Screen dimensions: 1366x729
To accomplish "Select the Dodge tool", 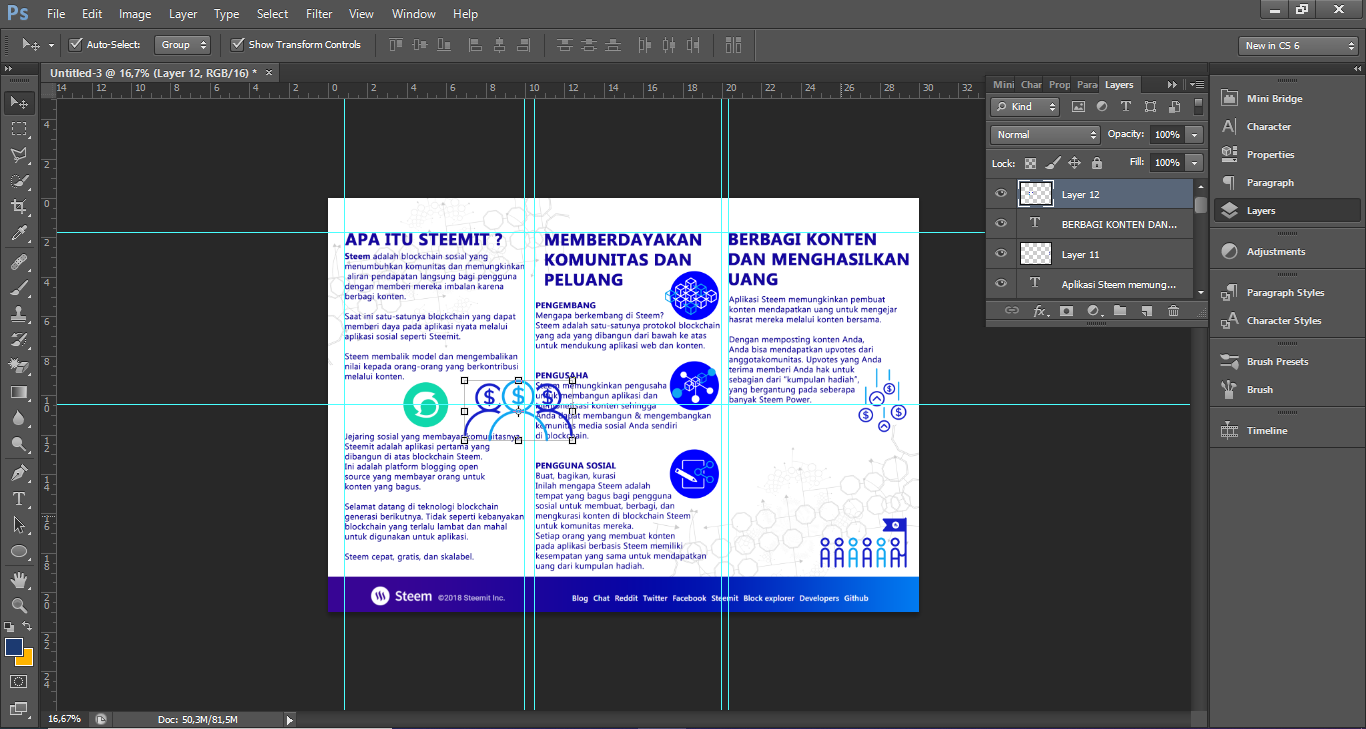I will (19, 444).
